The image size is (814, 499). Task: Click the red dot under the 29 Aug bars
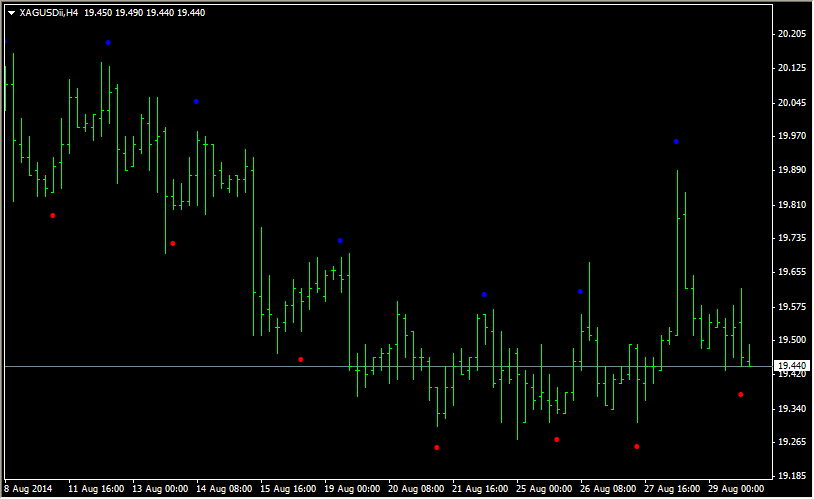pos(741,395)
